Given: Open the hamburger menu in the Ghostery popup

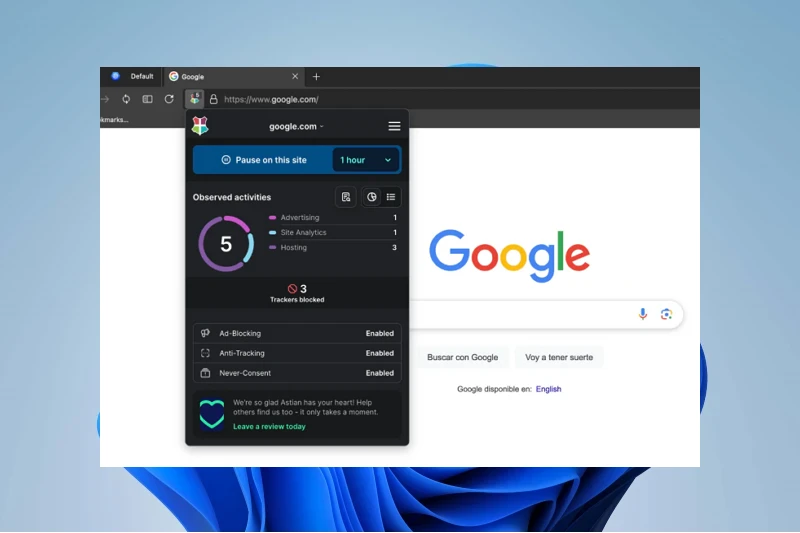Looking at the screenshot, I should coord(394,126).
